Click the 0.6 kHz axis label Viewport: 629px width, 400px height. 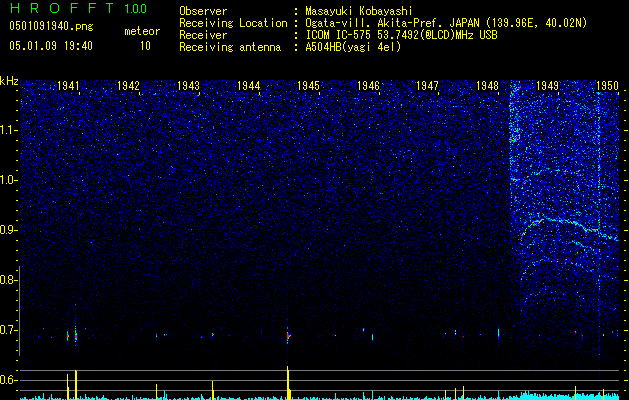coord(9,380)
